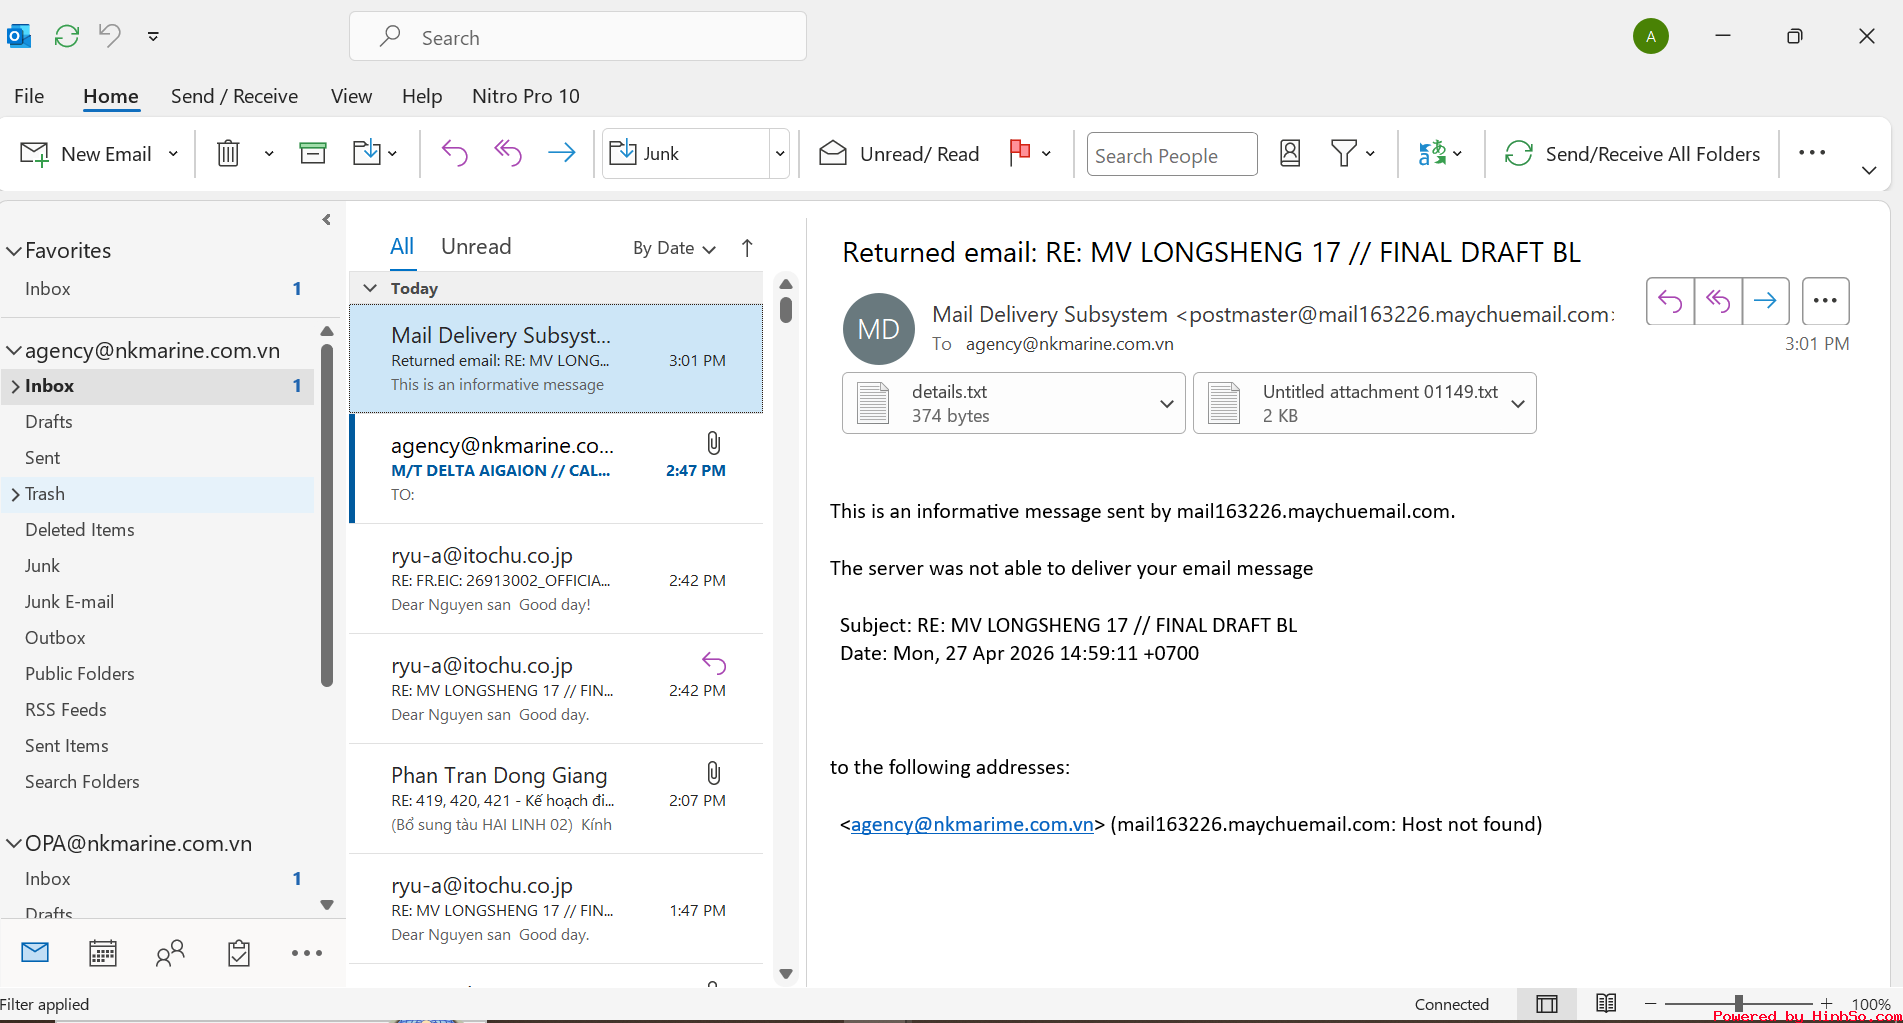The width and height of the screenshot is (1903, 1023).
Task: Collapse OPA@nkmarine.com.vn account
Action: (14, 844)
